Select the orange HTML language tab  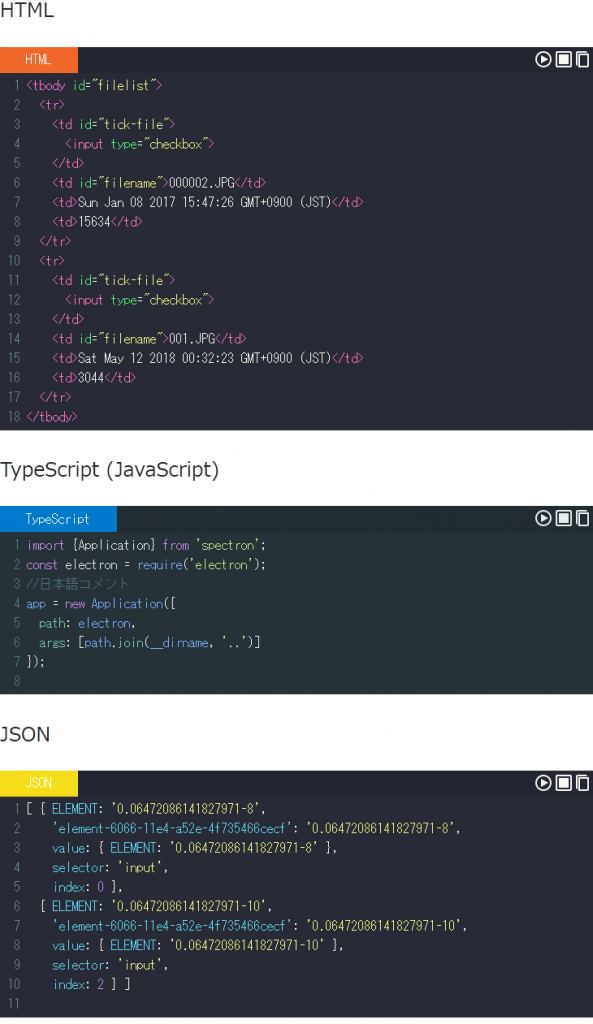[x=39, y=59]
